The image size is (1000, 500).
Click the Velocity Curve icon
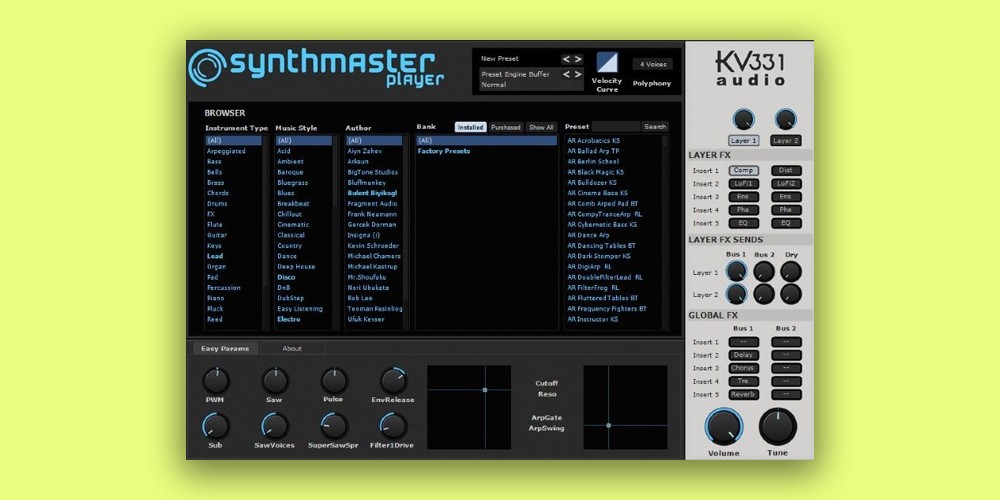(607, 63)
